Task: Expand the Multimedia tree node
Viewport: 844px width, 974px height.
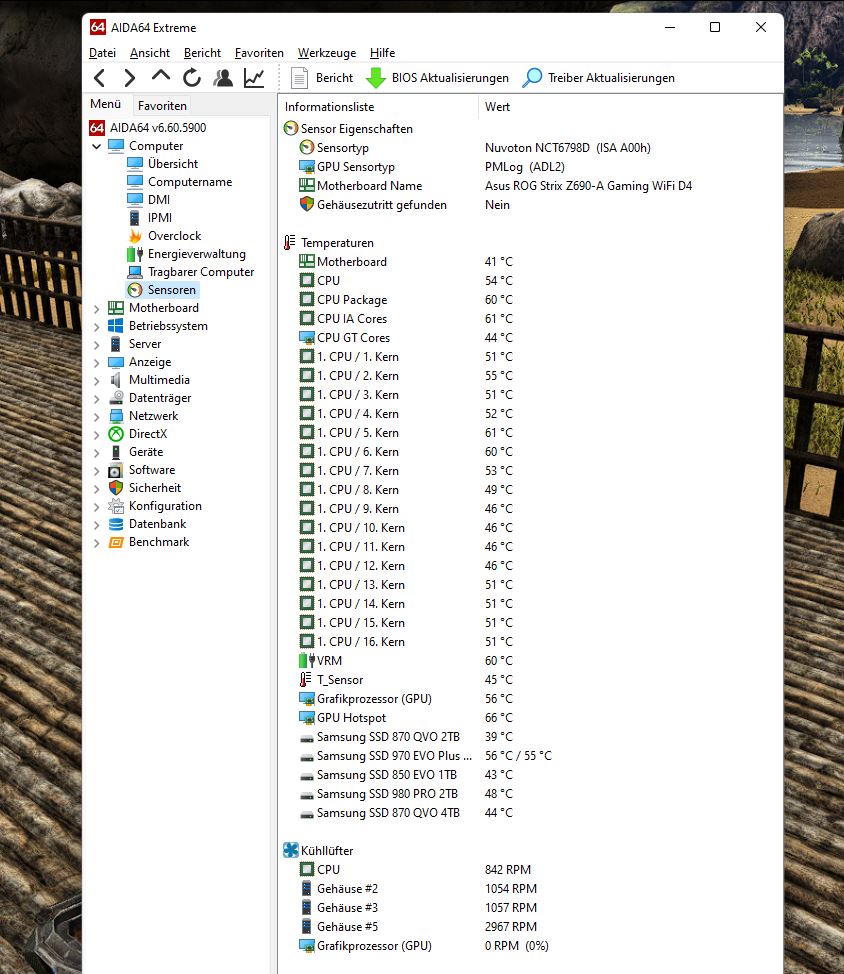Action: point(96,381)
